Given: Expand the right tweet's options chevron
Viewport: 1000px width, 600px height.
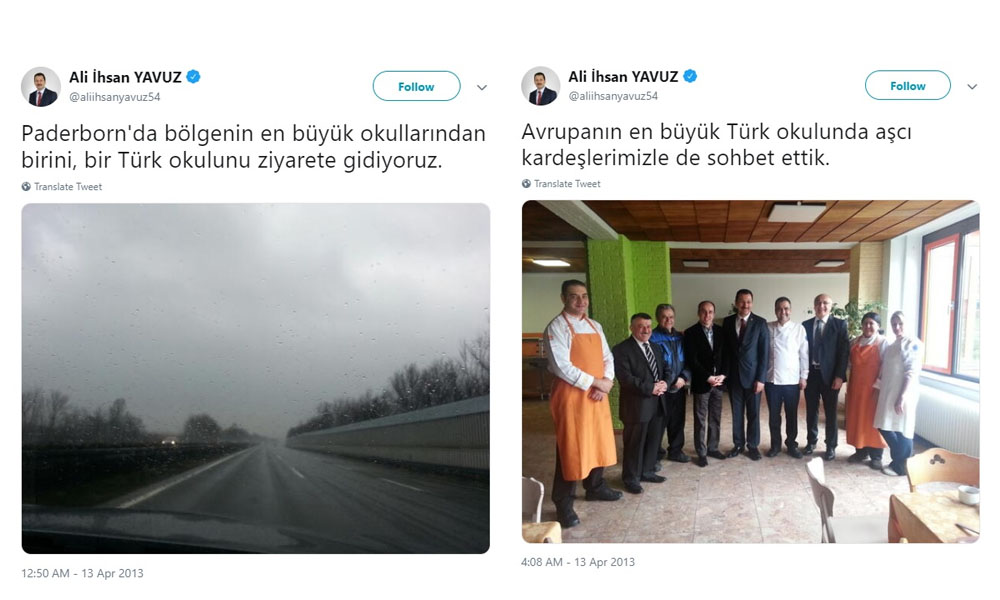Looking at the screenshot, I should pos(972,87).
